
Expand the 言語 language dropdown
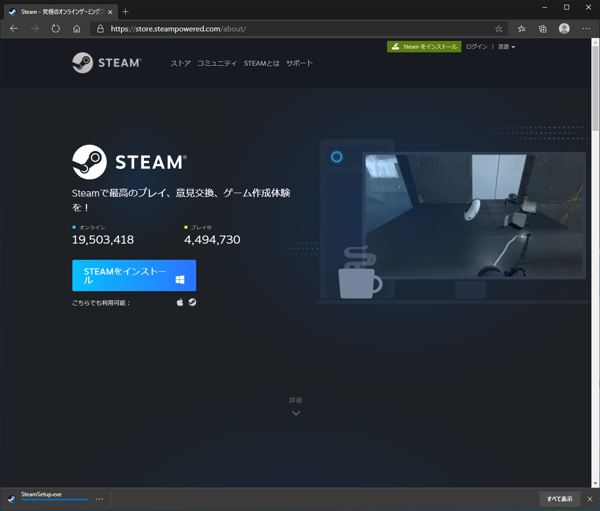click(506, 47)
